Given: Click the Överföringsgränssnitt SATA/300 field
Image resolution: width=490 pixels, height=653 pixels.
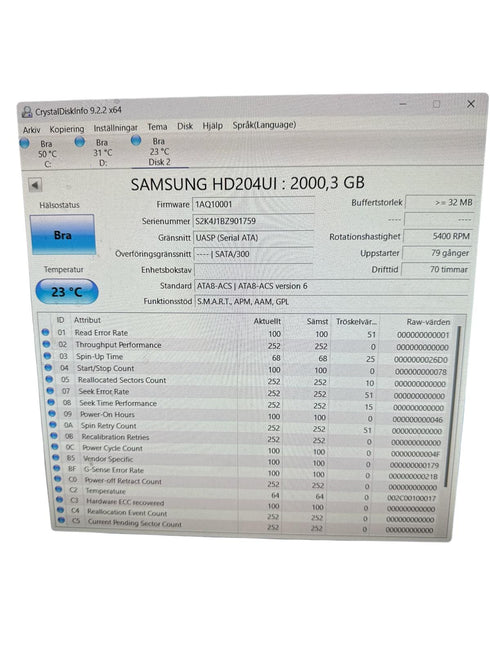Looking at the screenshot, I should click(253, 254).
